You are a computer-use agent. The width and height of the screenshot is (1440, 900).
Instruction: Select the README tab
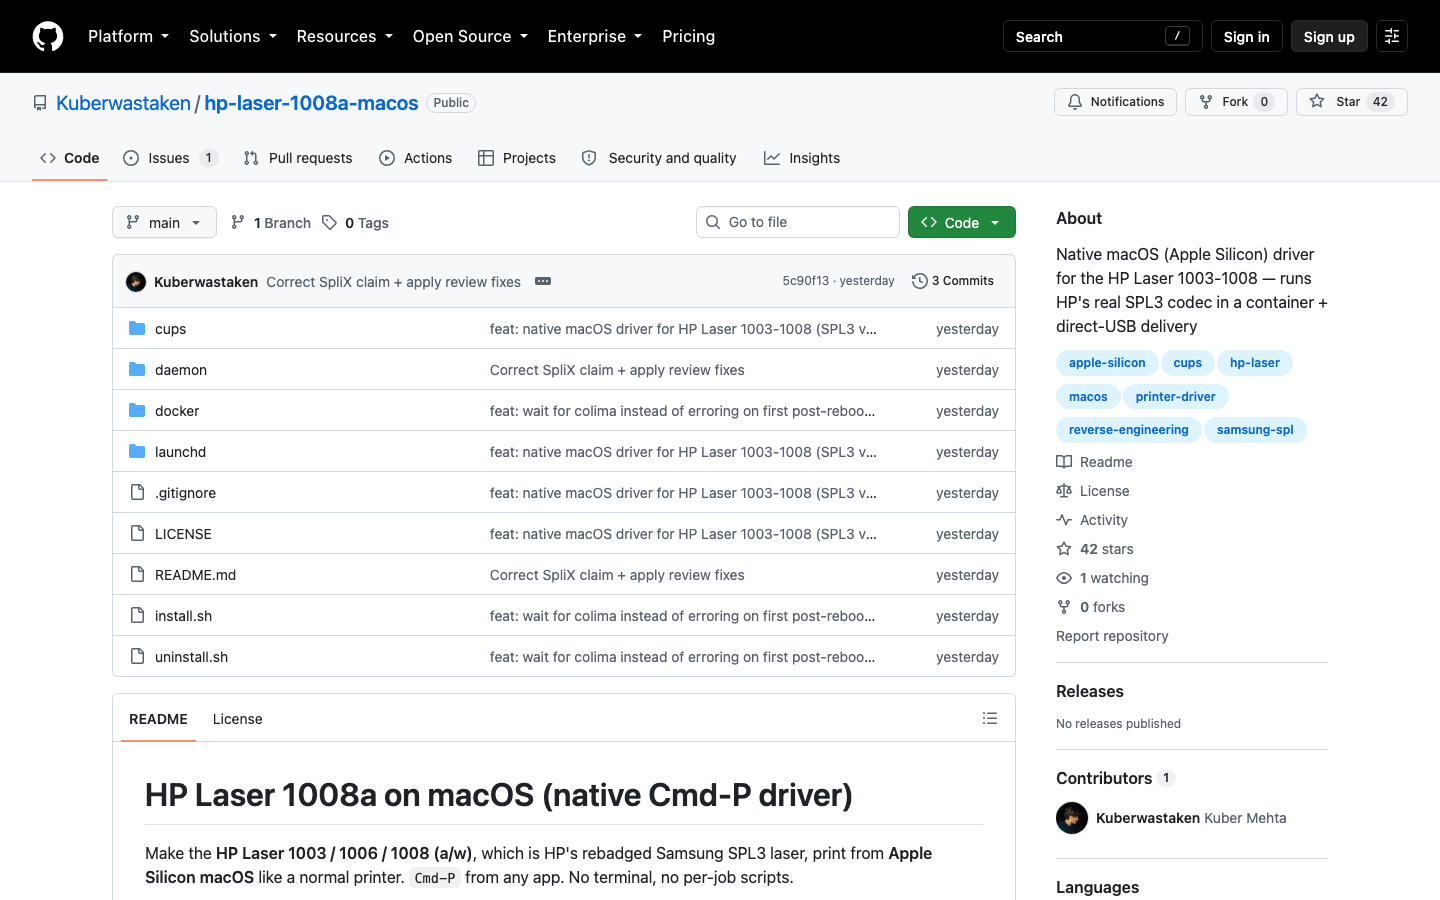point(158,719)
